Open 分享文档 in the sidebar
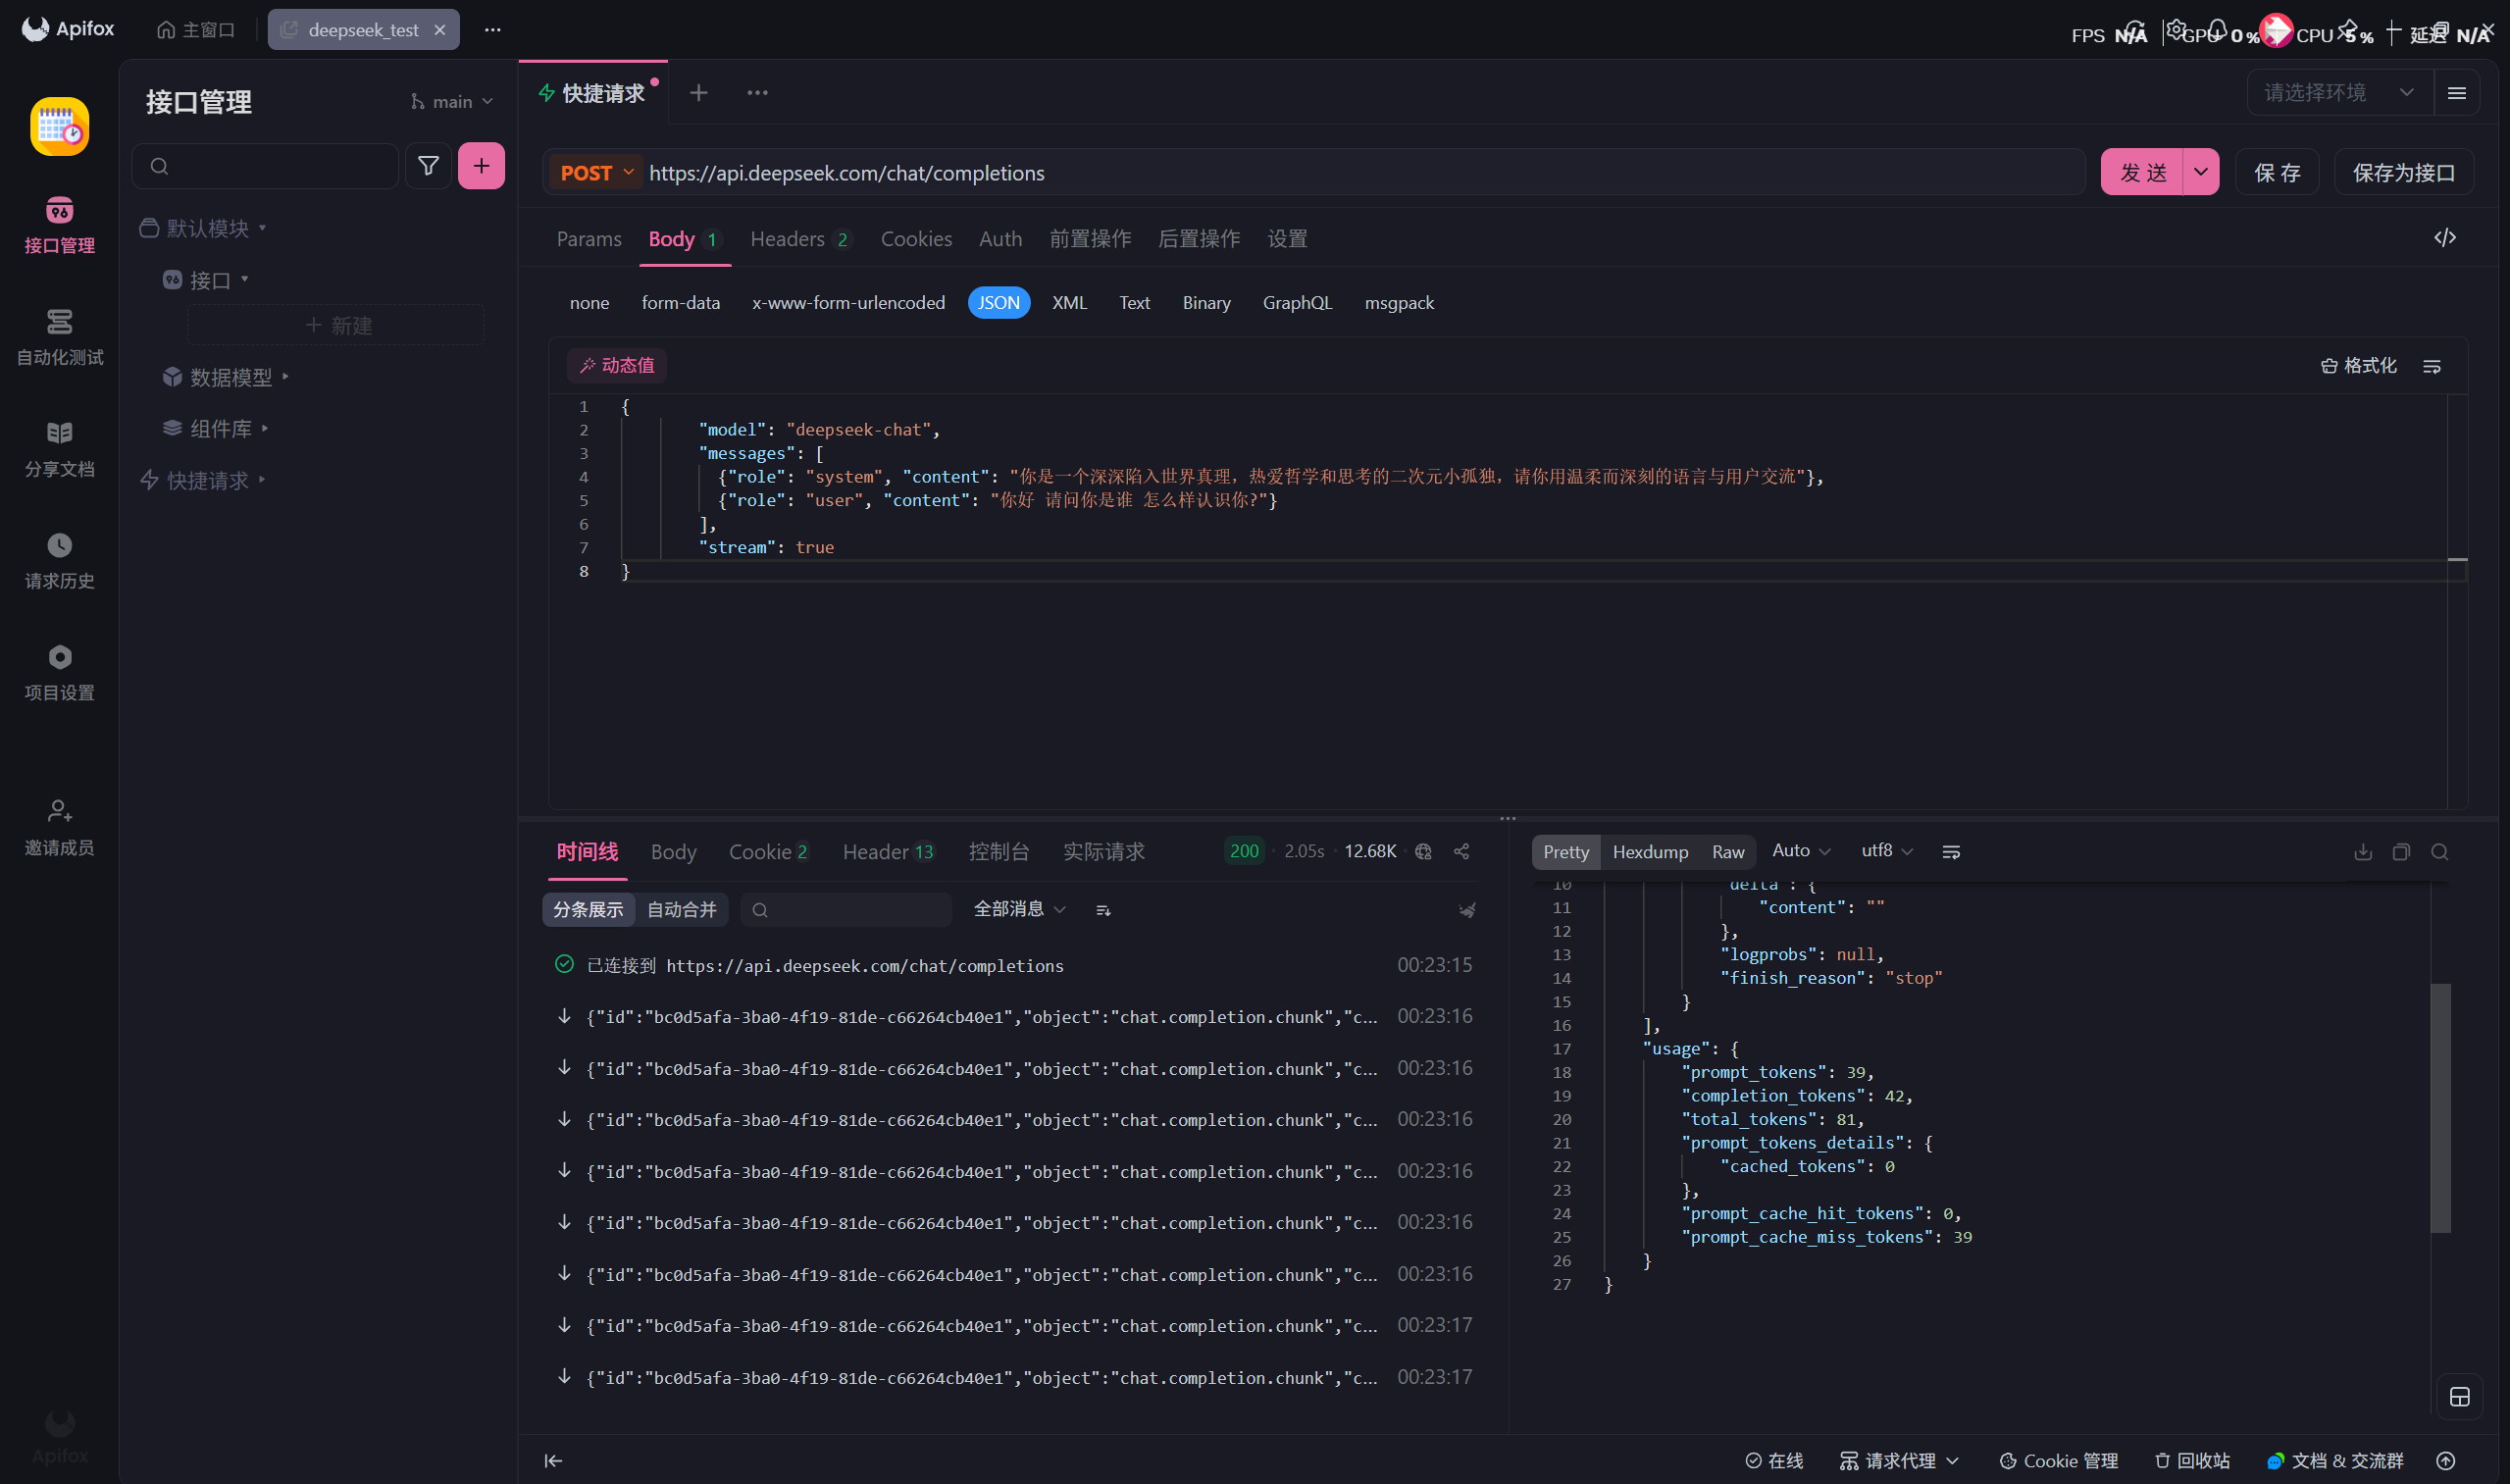The image size is (2510, 1484). [x=59, y=449]
